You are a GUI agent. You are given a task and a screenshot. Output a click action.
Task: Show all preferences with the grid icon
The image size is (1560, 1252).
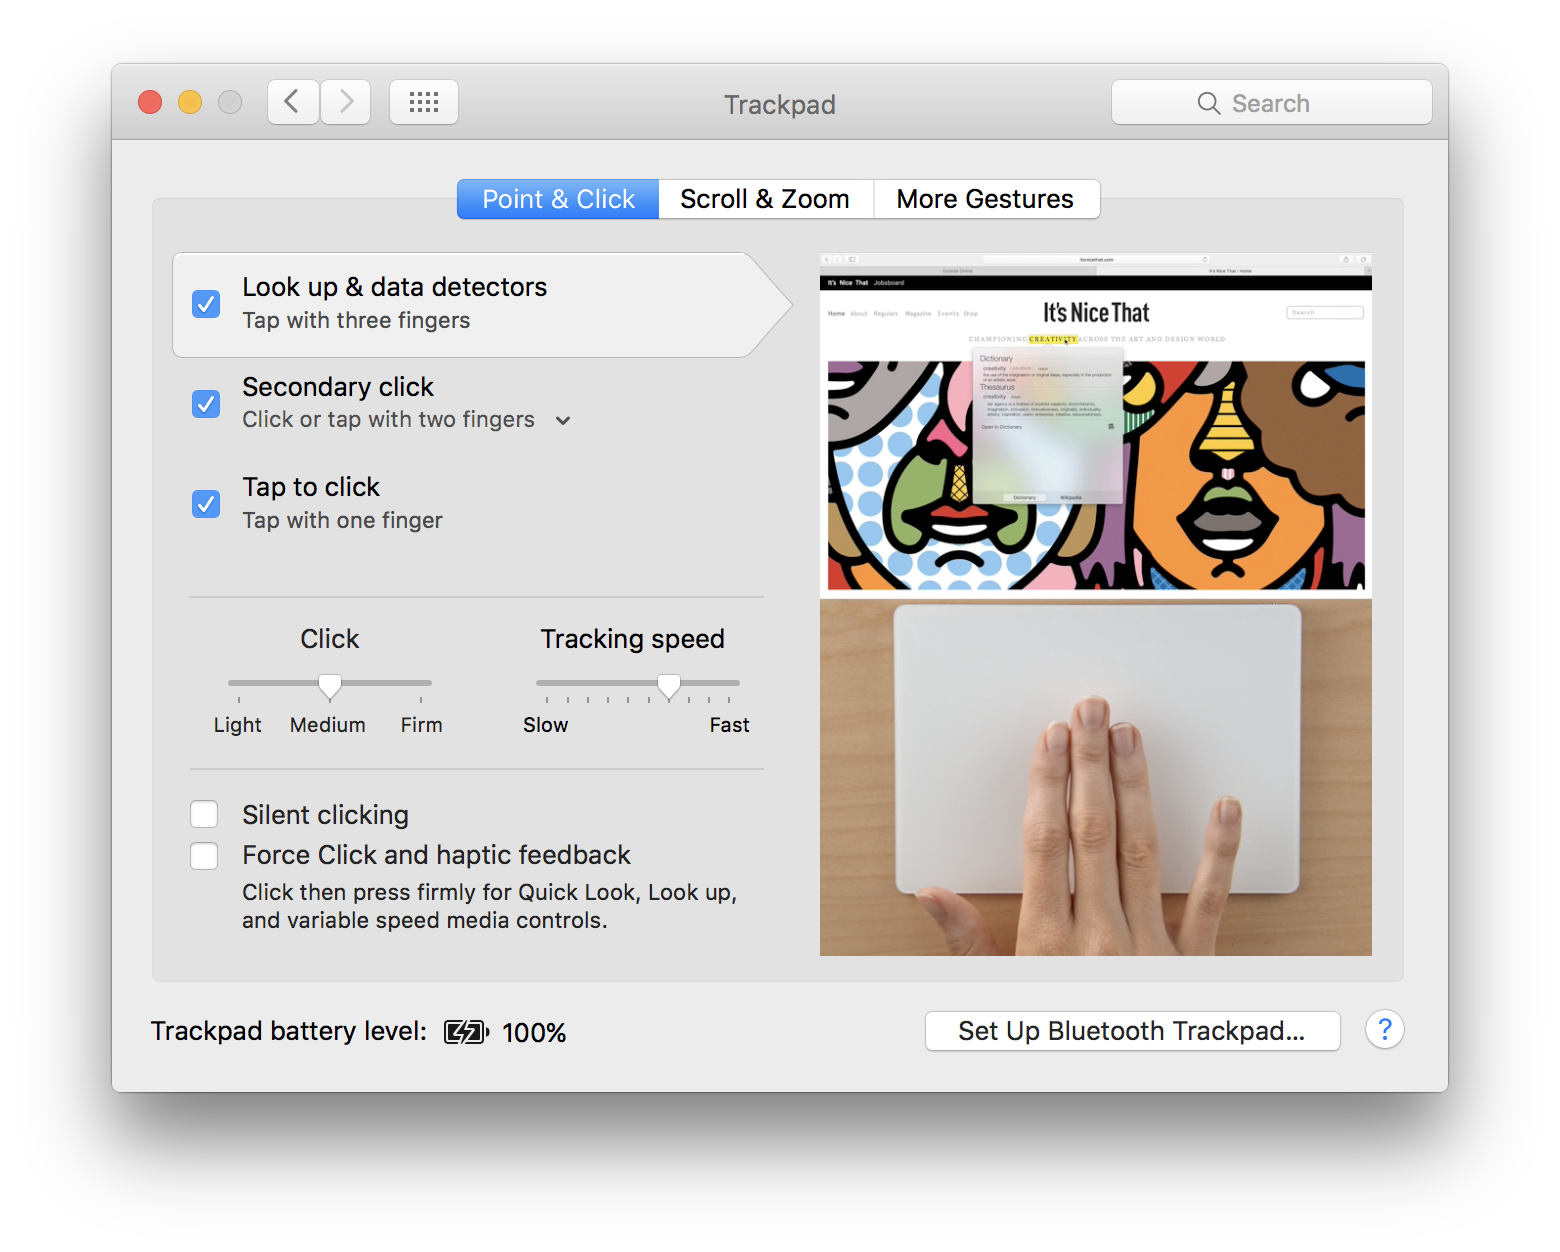[424, 102]
